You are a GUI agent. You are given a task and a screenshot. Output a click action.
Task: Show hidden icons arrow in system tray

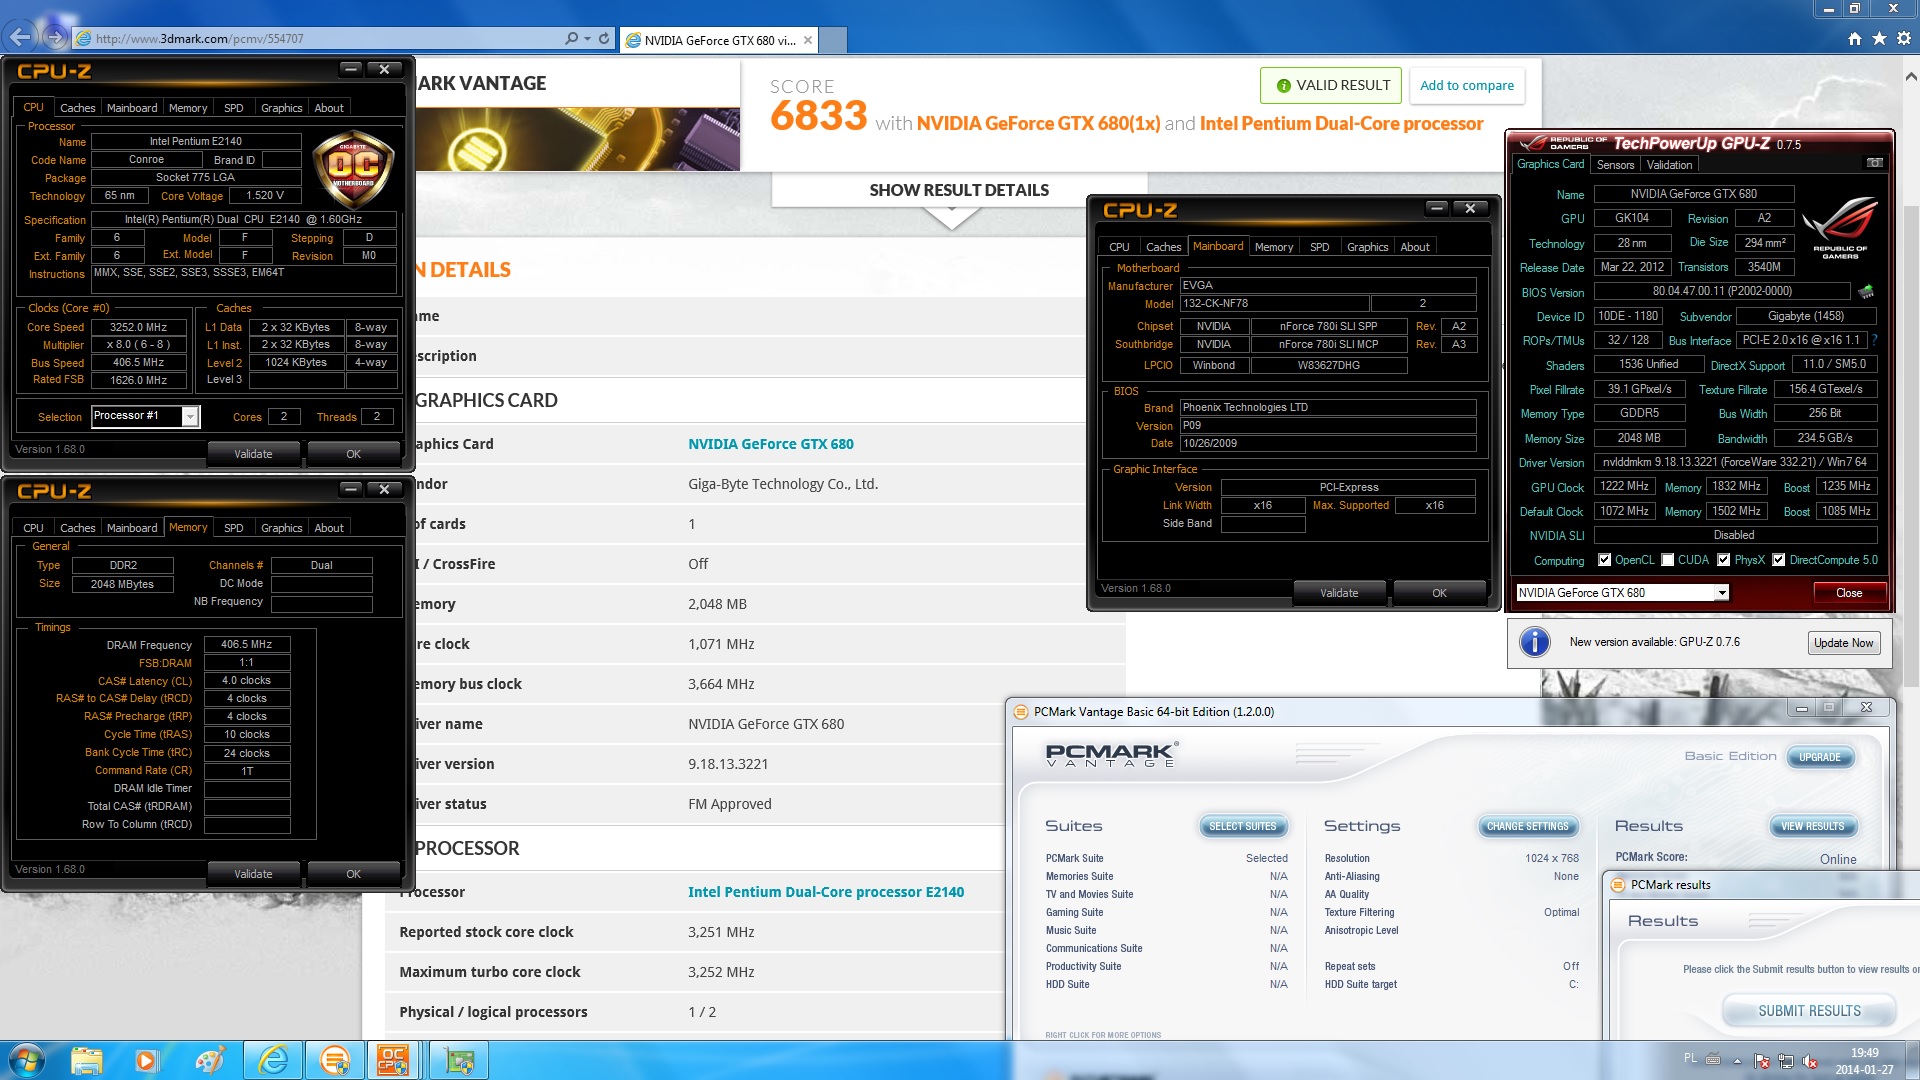click(1737, 1061)
